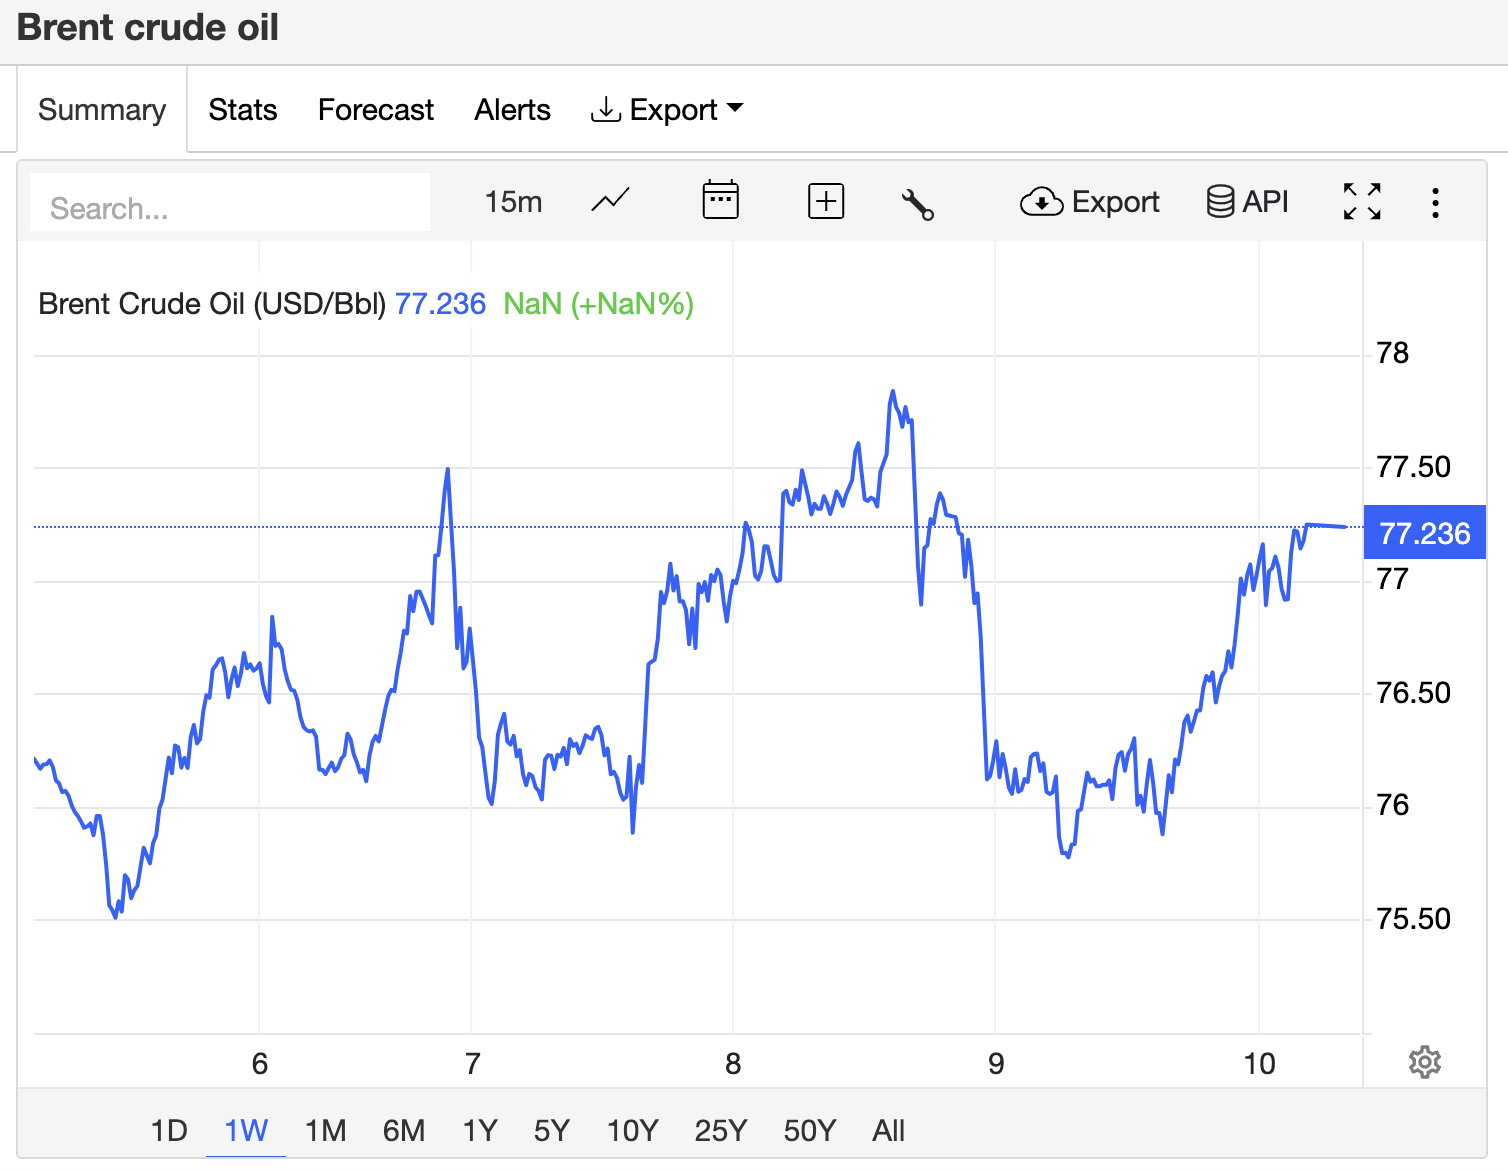Click the cloud Export button in chart toolbar

[1089, 202]
